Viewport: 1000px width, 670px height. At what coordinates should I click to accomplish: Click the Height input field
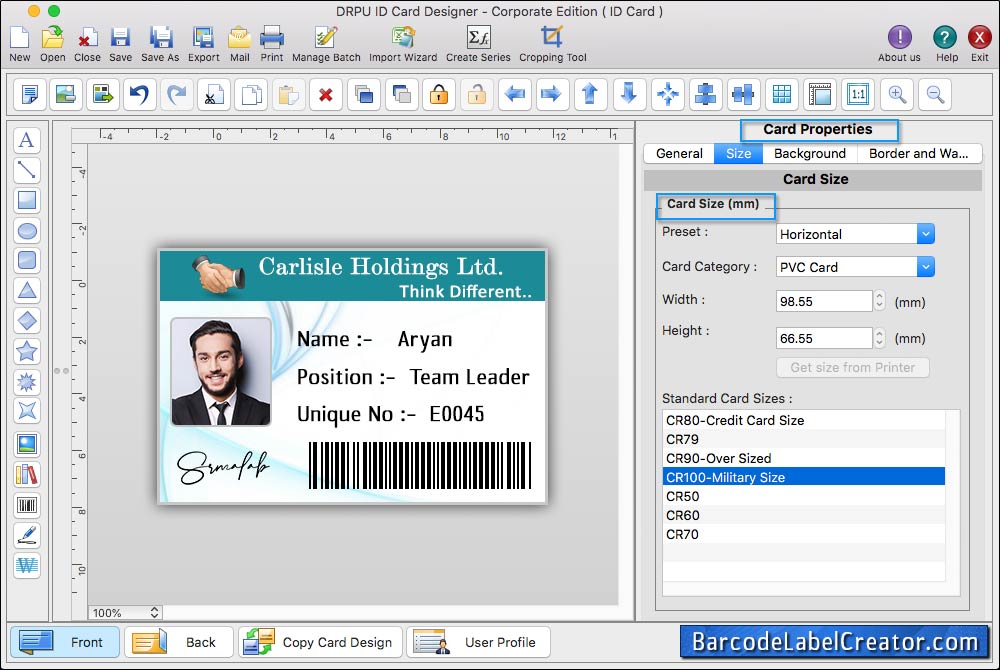[x=824, y=338]
